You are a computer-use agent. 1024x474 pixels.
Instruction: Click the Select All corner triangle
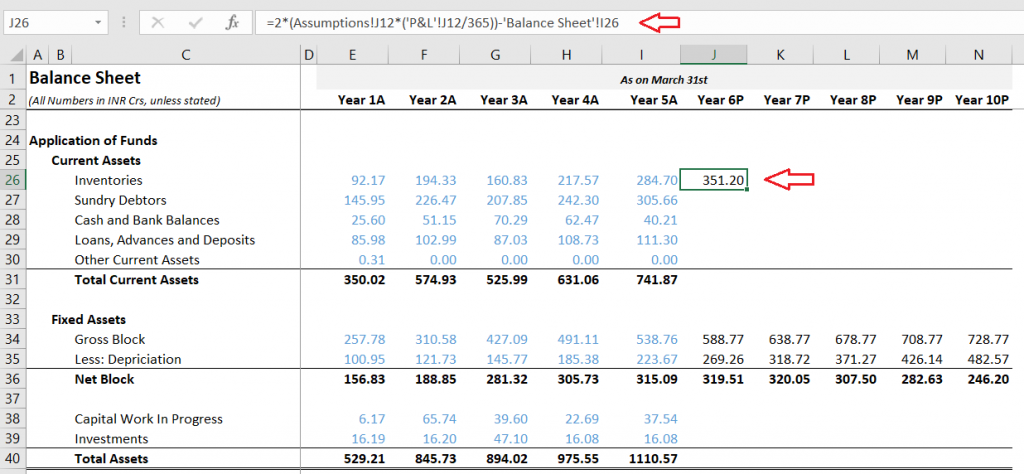(12, 55)
